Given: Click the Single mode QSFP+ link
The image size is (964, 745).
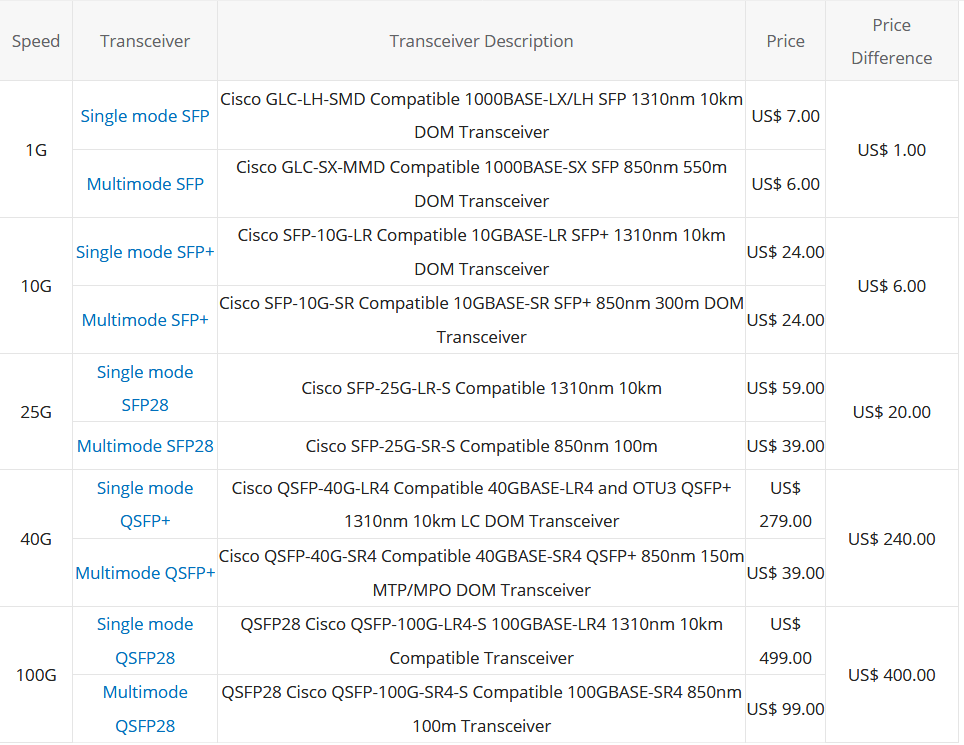Looking at the screenshot, I should pos(144,505).
